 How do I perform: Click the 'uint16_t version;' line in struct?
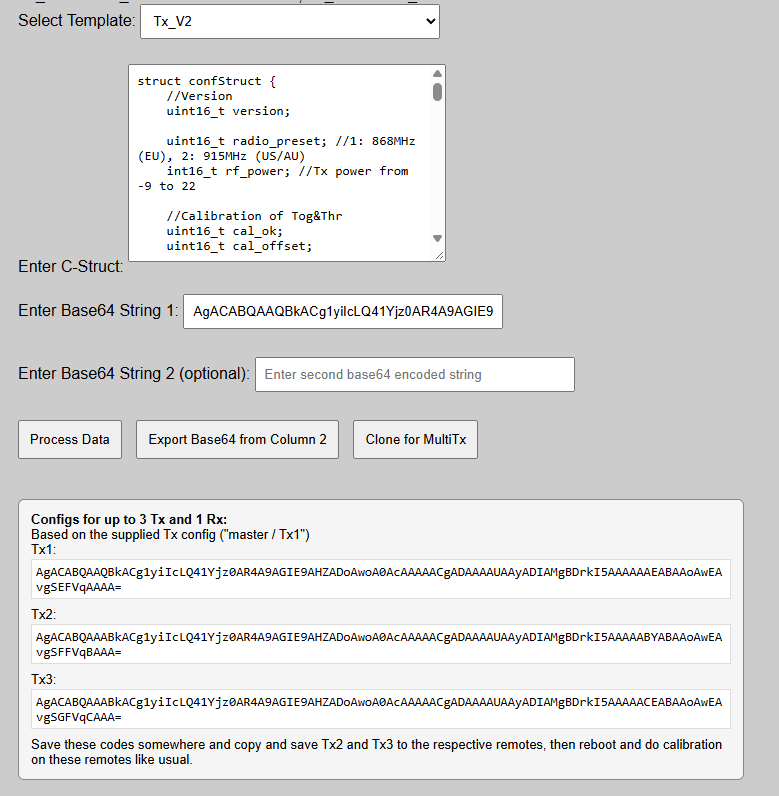coord(228,111)
